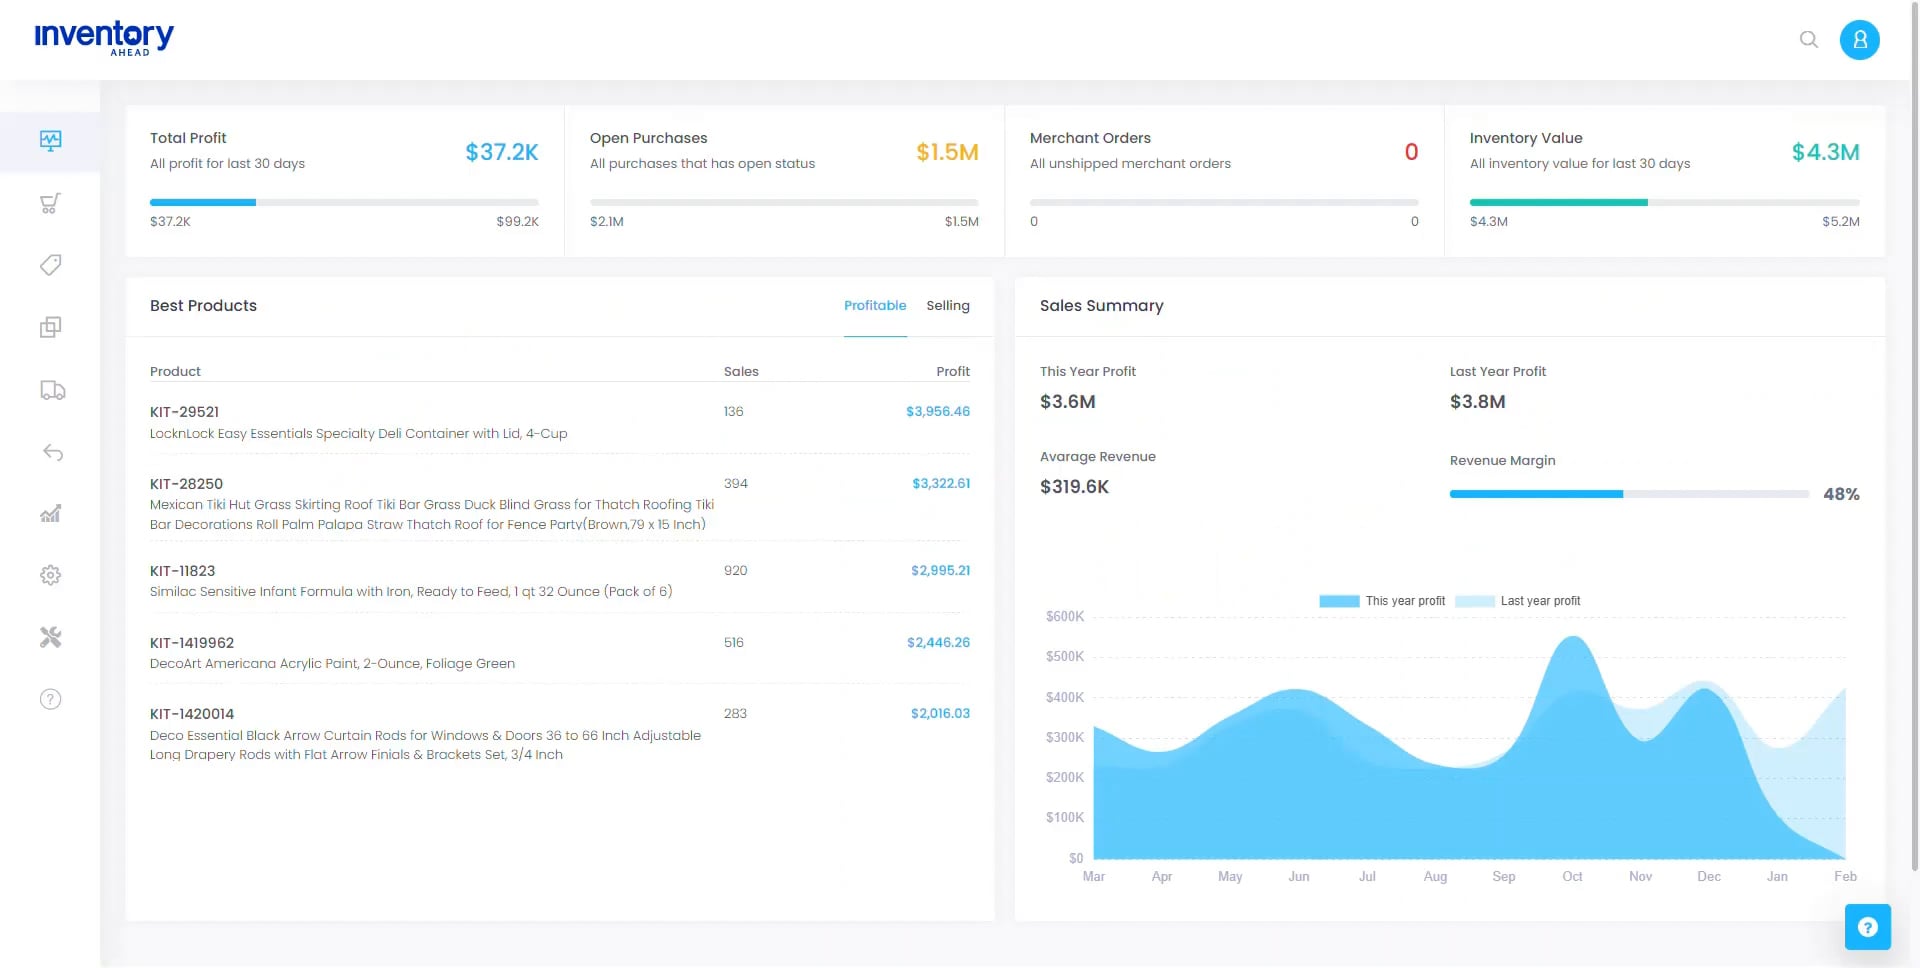Click the Oct label on chart axis

(x=1572, y=877)
